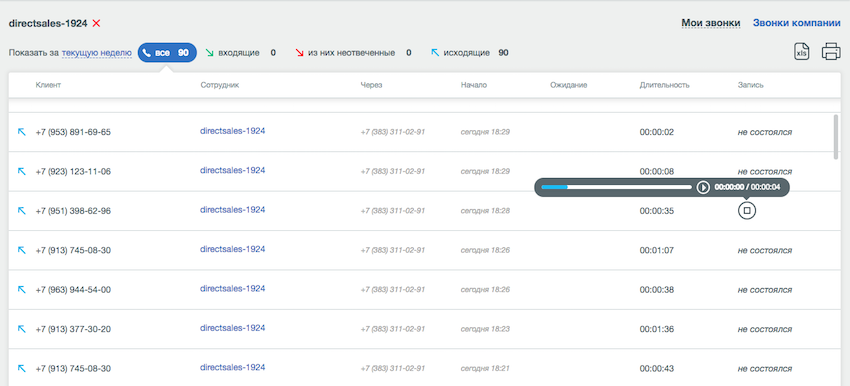Screen dimensions: 850x386
Task: Open the 'текущую неделю' period selector
Action: 96,53
